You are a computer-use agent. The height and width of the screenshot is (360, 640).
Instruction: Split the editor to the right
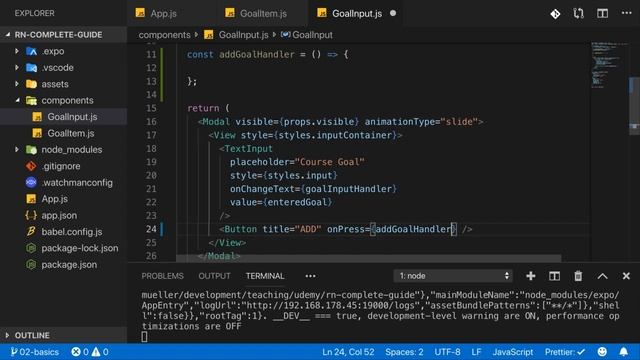pyautogui.click(x=602, y=13)
